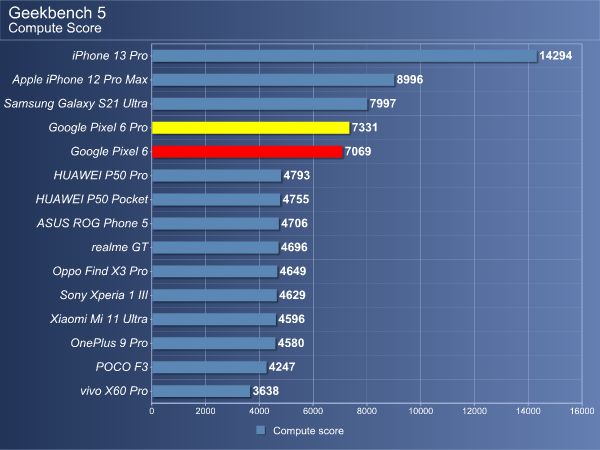Select the ASUS ROG Phone 5 label
Image resolution: width=600 pixels, height=450 pixels.
pos(92,223)
